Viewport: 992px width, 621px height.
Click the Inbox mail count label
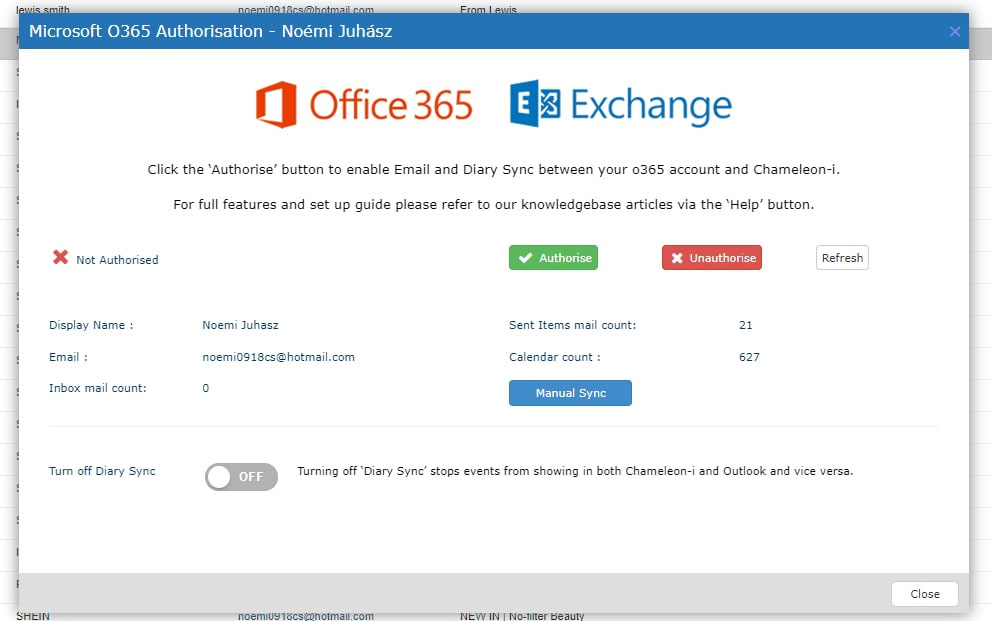tap(97, 388)
